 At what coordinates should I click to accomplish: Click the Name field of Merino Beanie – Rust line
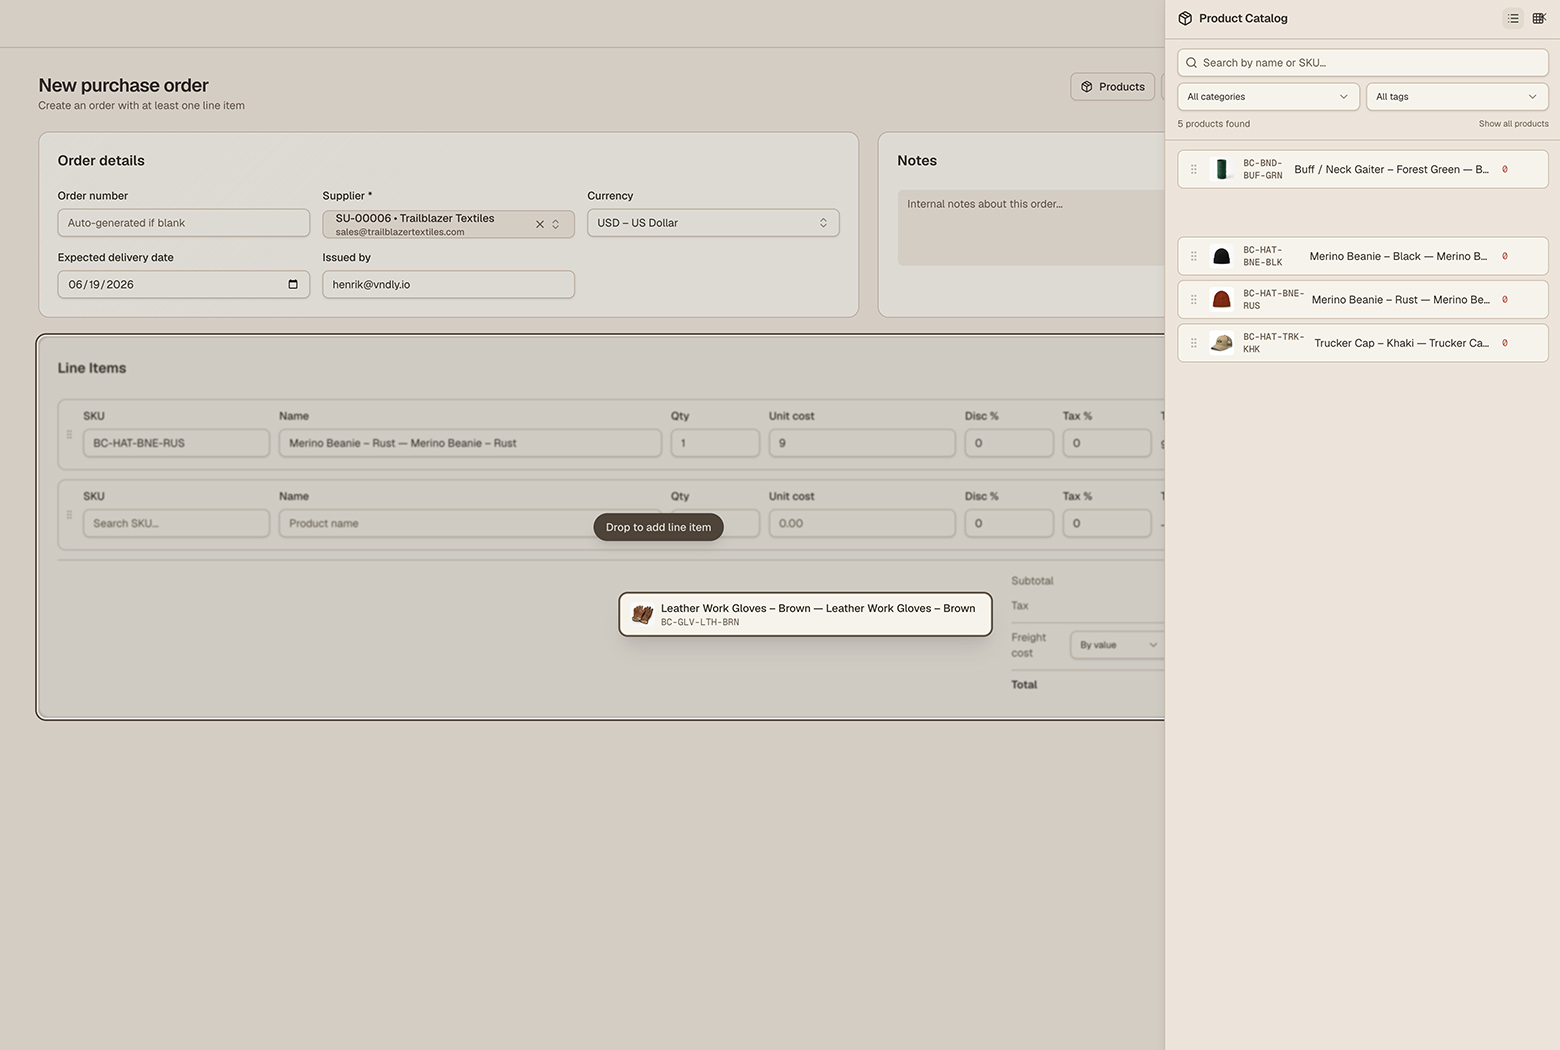[x=470, y=443]
